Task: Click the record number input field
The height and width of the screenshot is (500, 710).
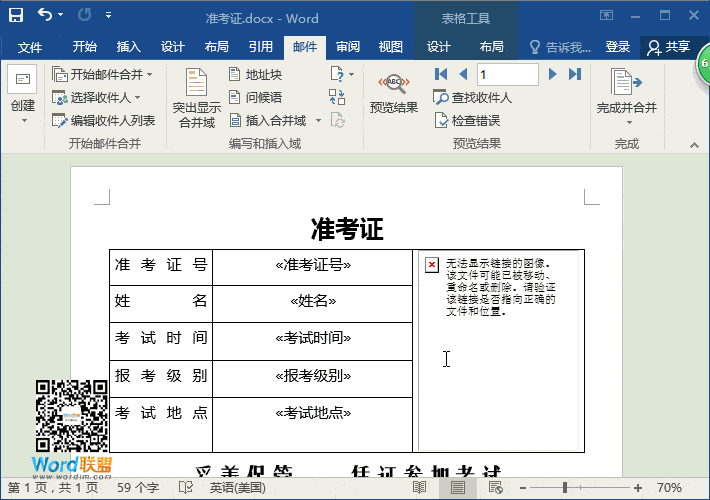Action: click(x=507, y=75)
